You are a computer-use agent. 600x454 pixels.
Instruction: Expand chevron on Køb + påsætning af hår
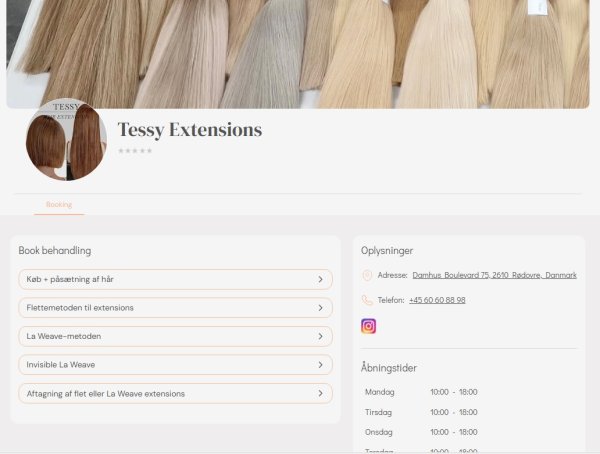pos(320,279)
